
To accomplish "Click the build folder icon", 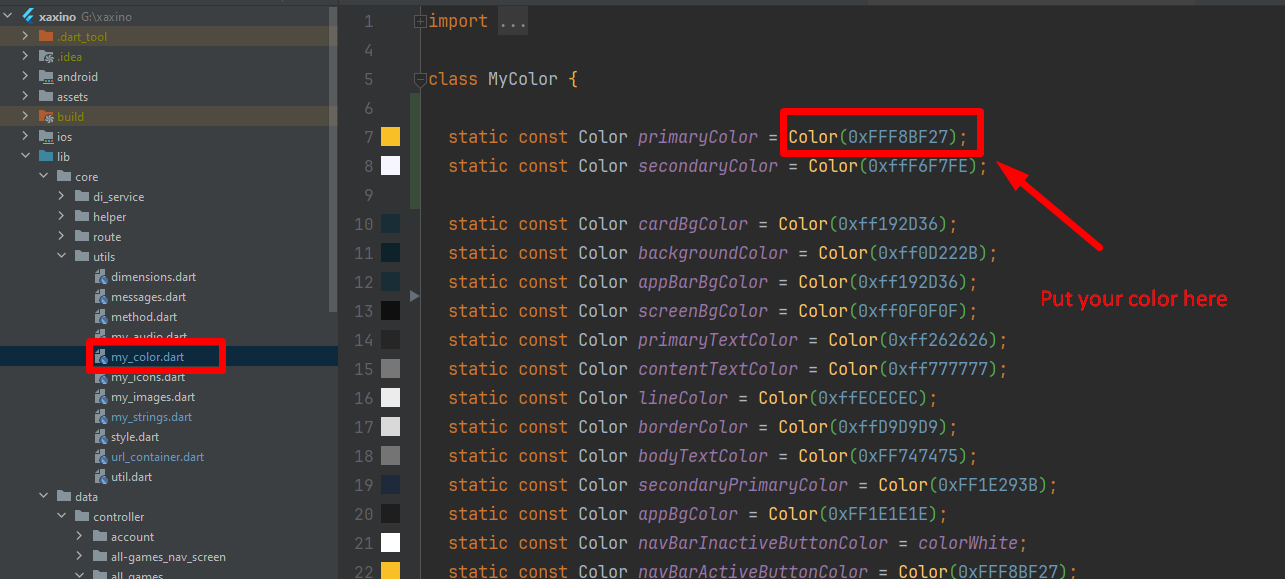I will 46,117.
